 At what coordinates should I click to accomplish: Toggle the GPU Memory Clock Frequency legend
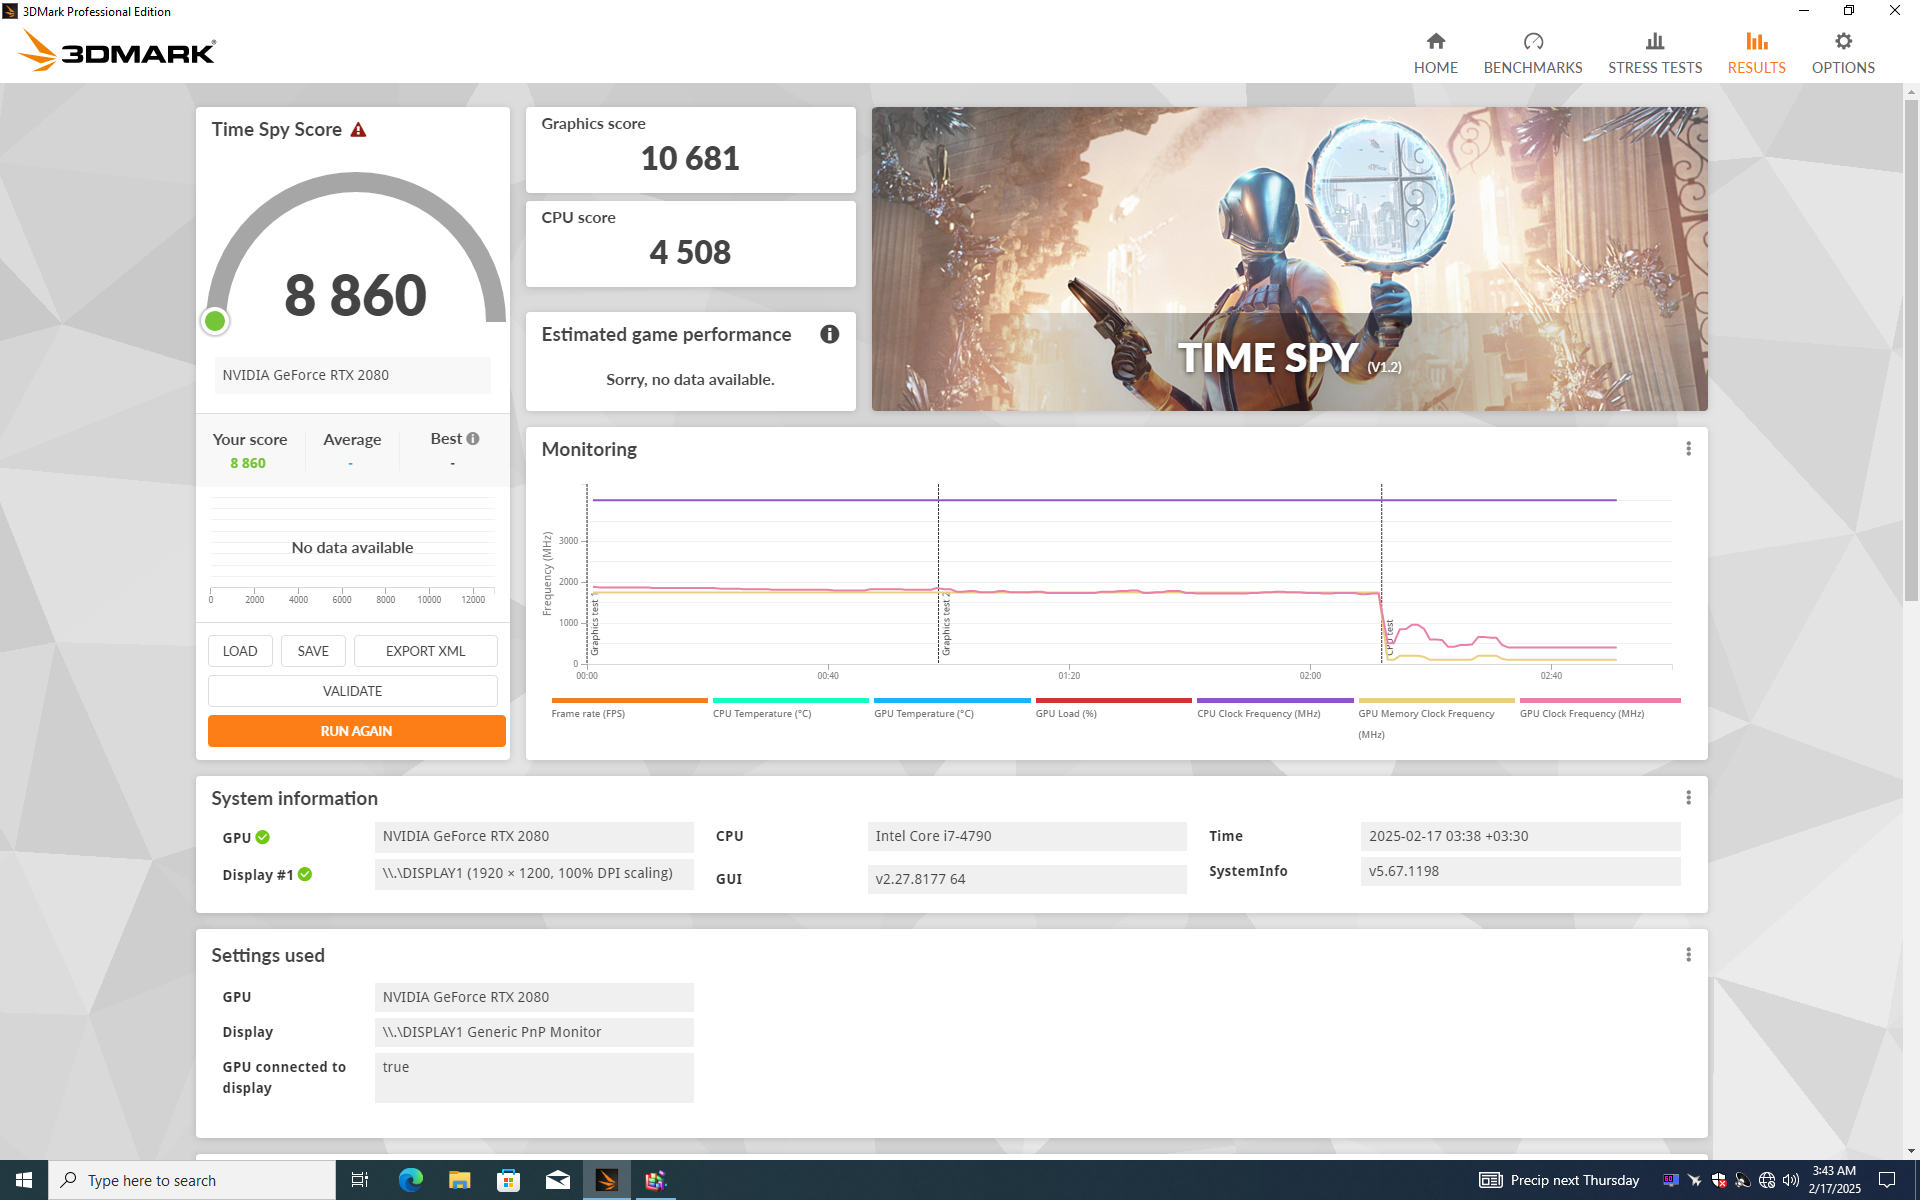coord(1436,718)
